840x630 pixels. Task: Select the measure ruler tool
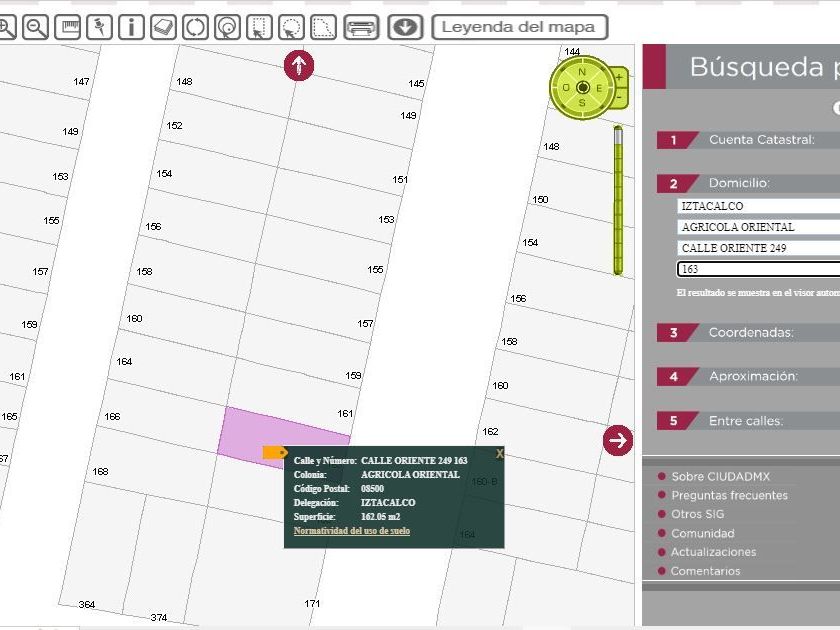[68, 27]
